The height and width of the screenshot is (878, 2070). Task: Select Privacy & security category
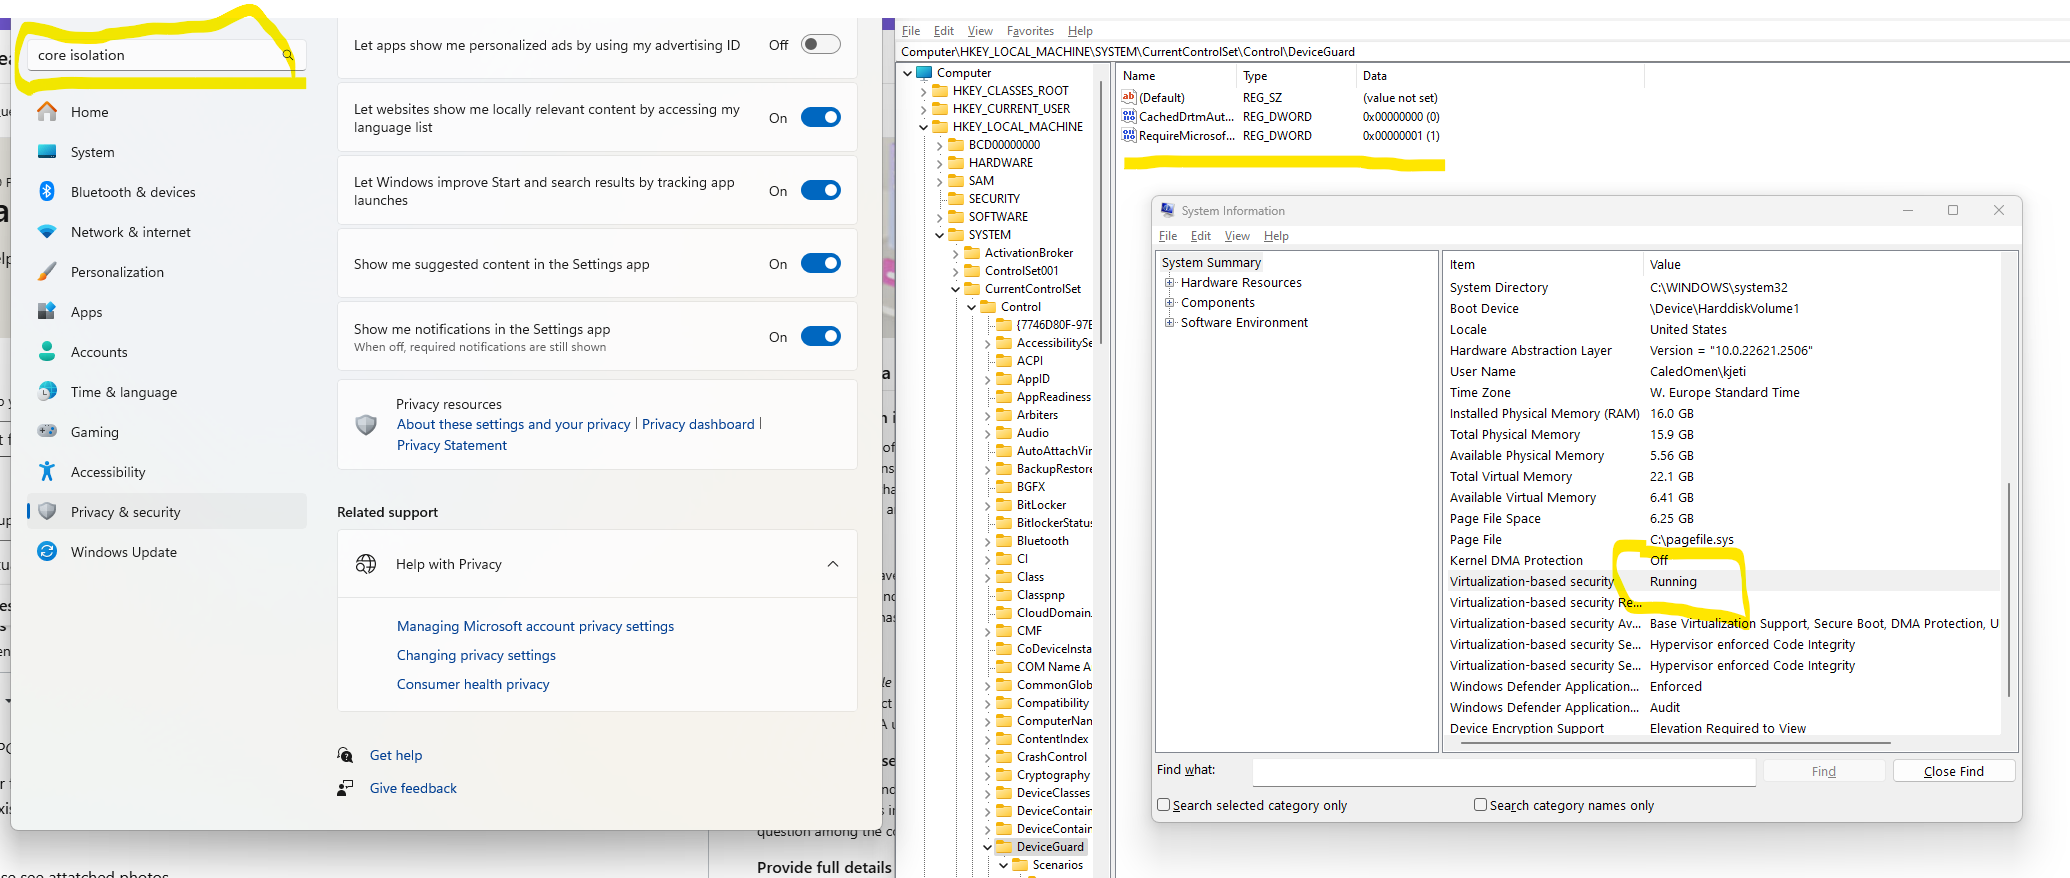(x=165, y=512)
